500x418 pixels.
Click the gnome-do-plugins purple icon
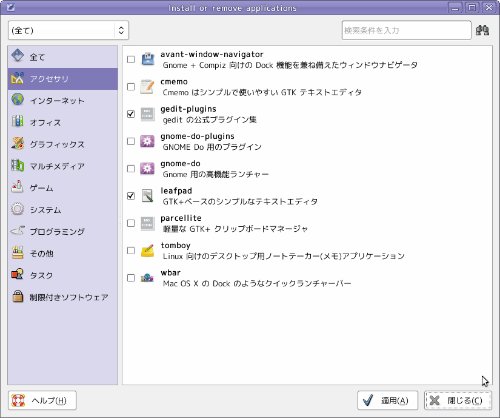(147, 141)
